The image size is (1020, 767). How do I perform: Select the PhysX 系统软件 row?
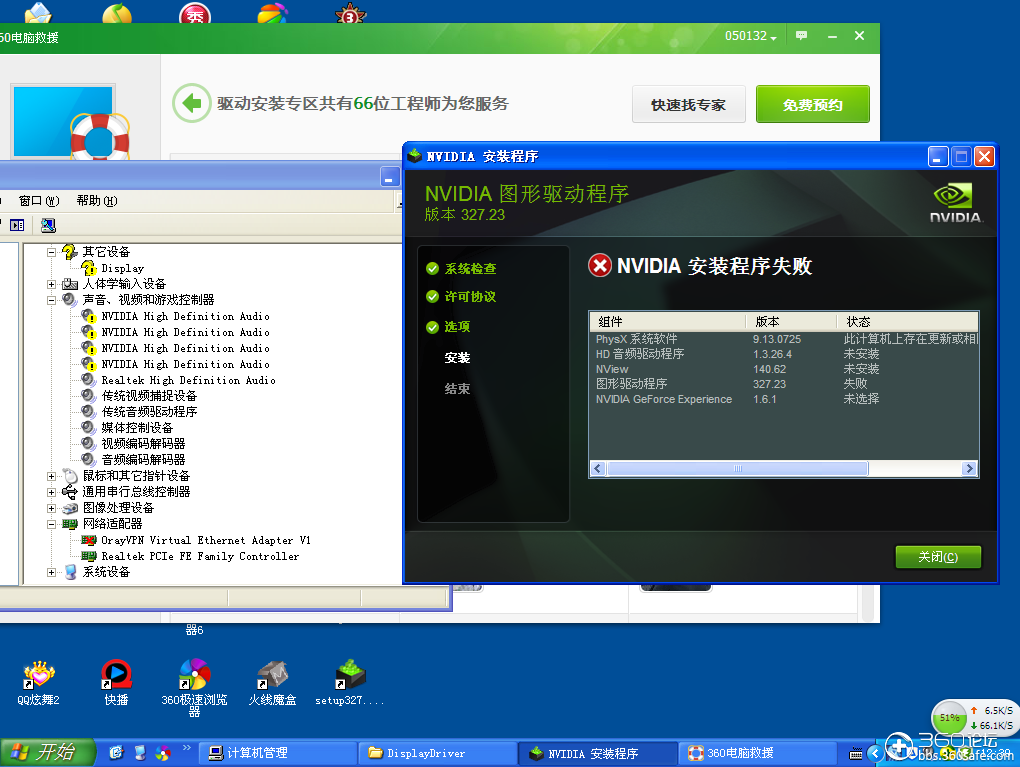coord(784,339)
